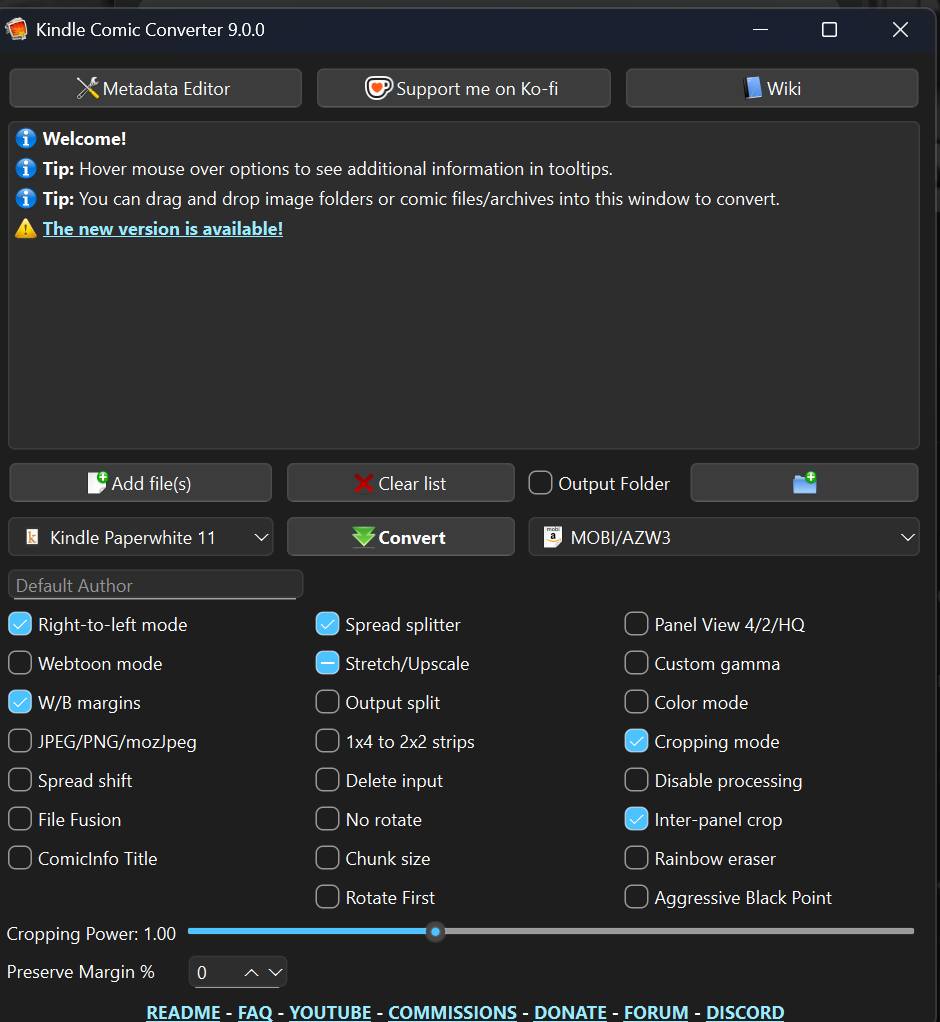Toggle the Color mode checkbox
940x1022 pixels.
[x=636, y=702]
